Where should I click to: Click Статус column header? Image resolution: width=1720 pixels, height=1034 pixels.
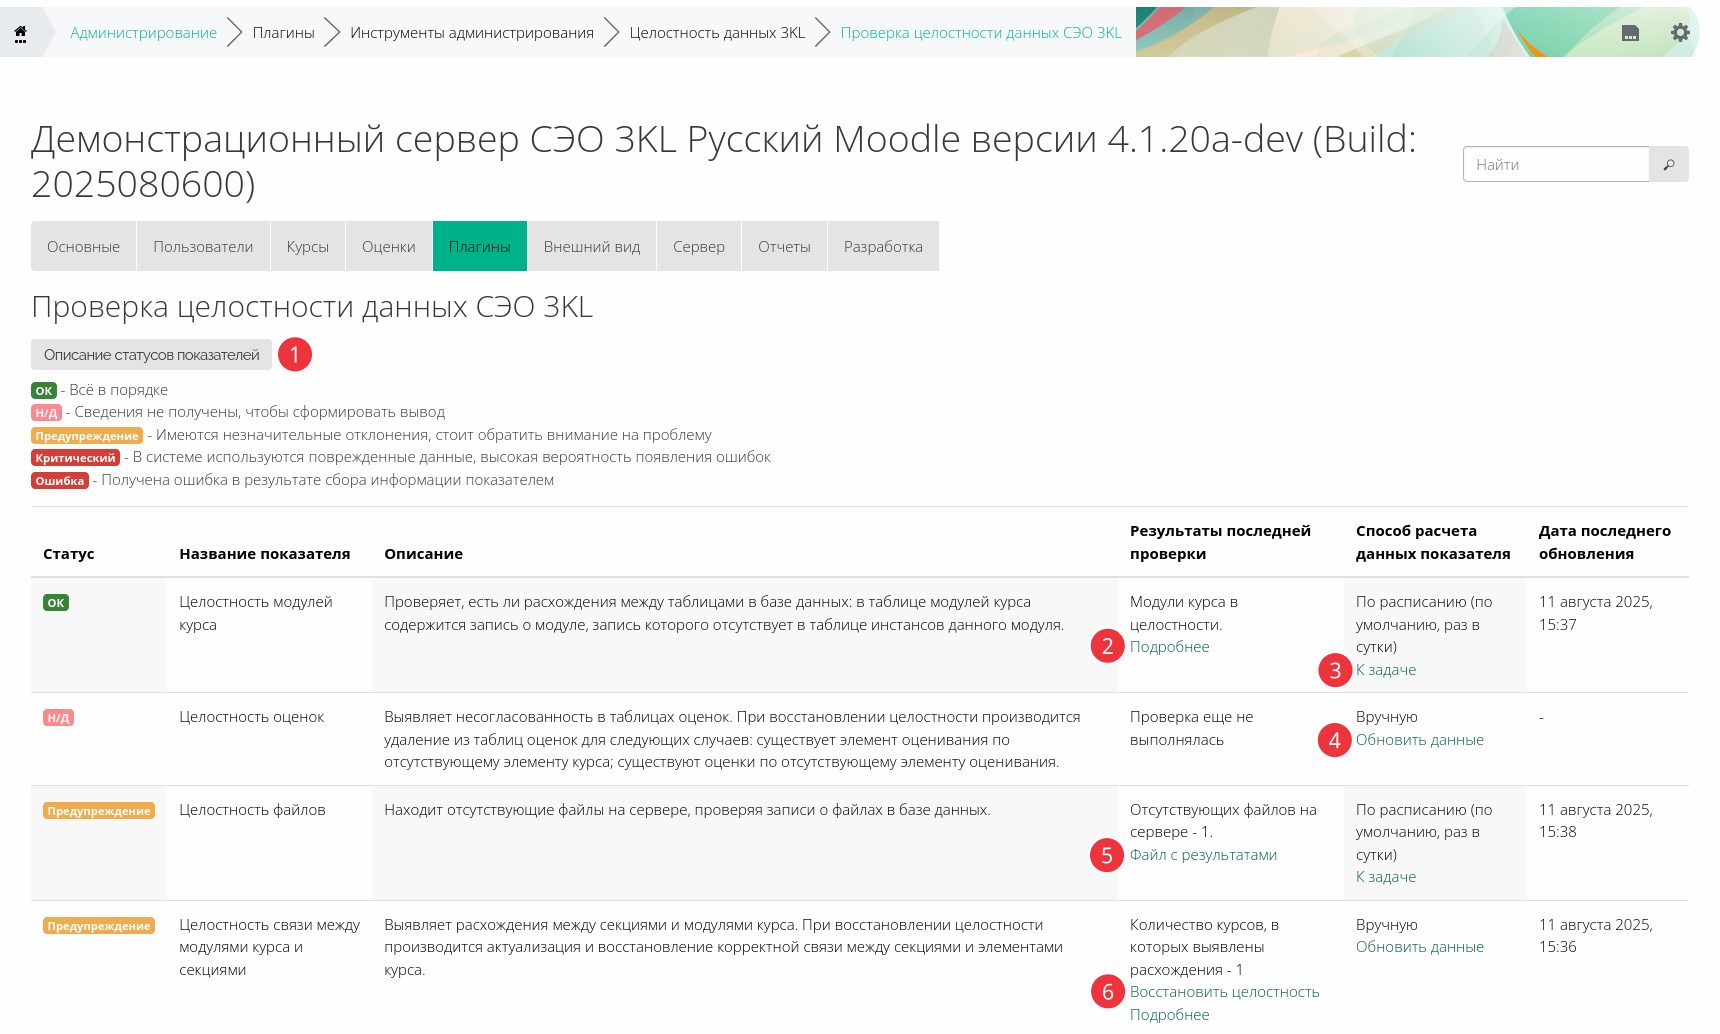pos(68,554)
